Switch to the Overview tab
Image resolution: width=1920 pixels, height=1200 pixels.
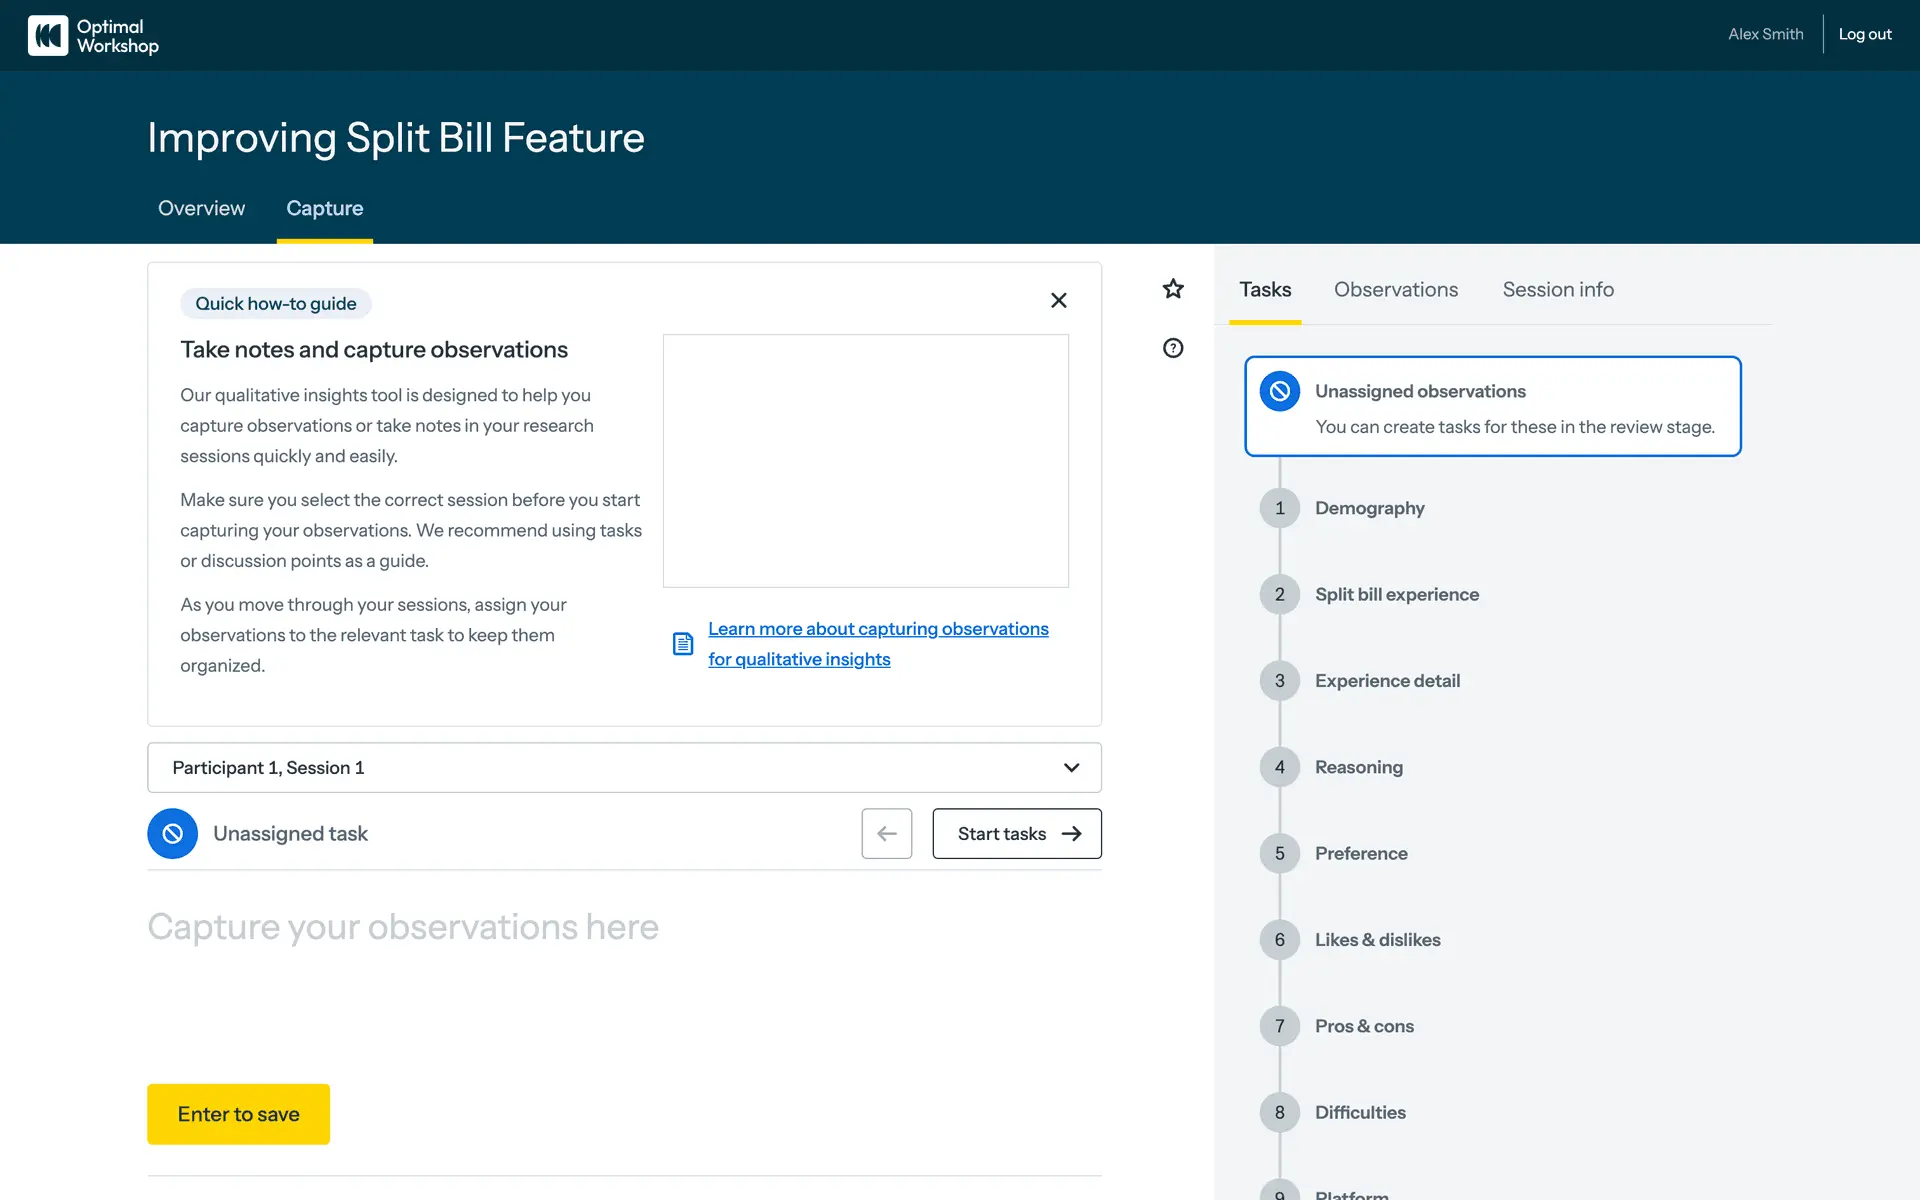click(x=201, y=208)
